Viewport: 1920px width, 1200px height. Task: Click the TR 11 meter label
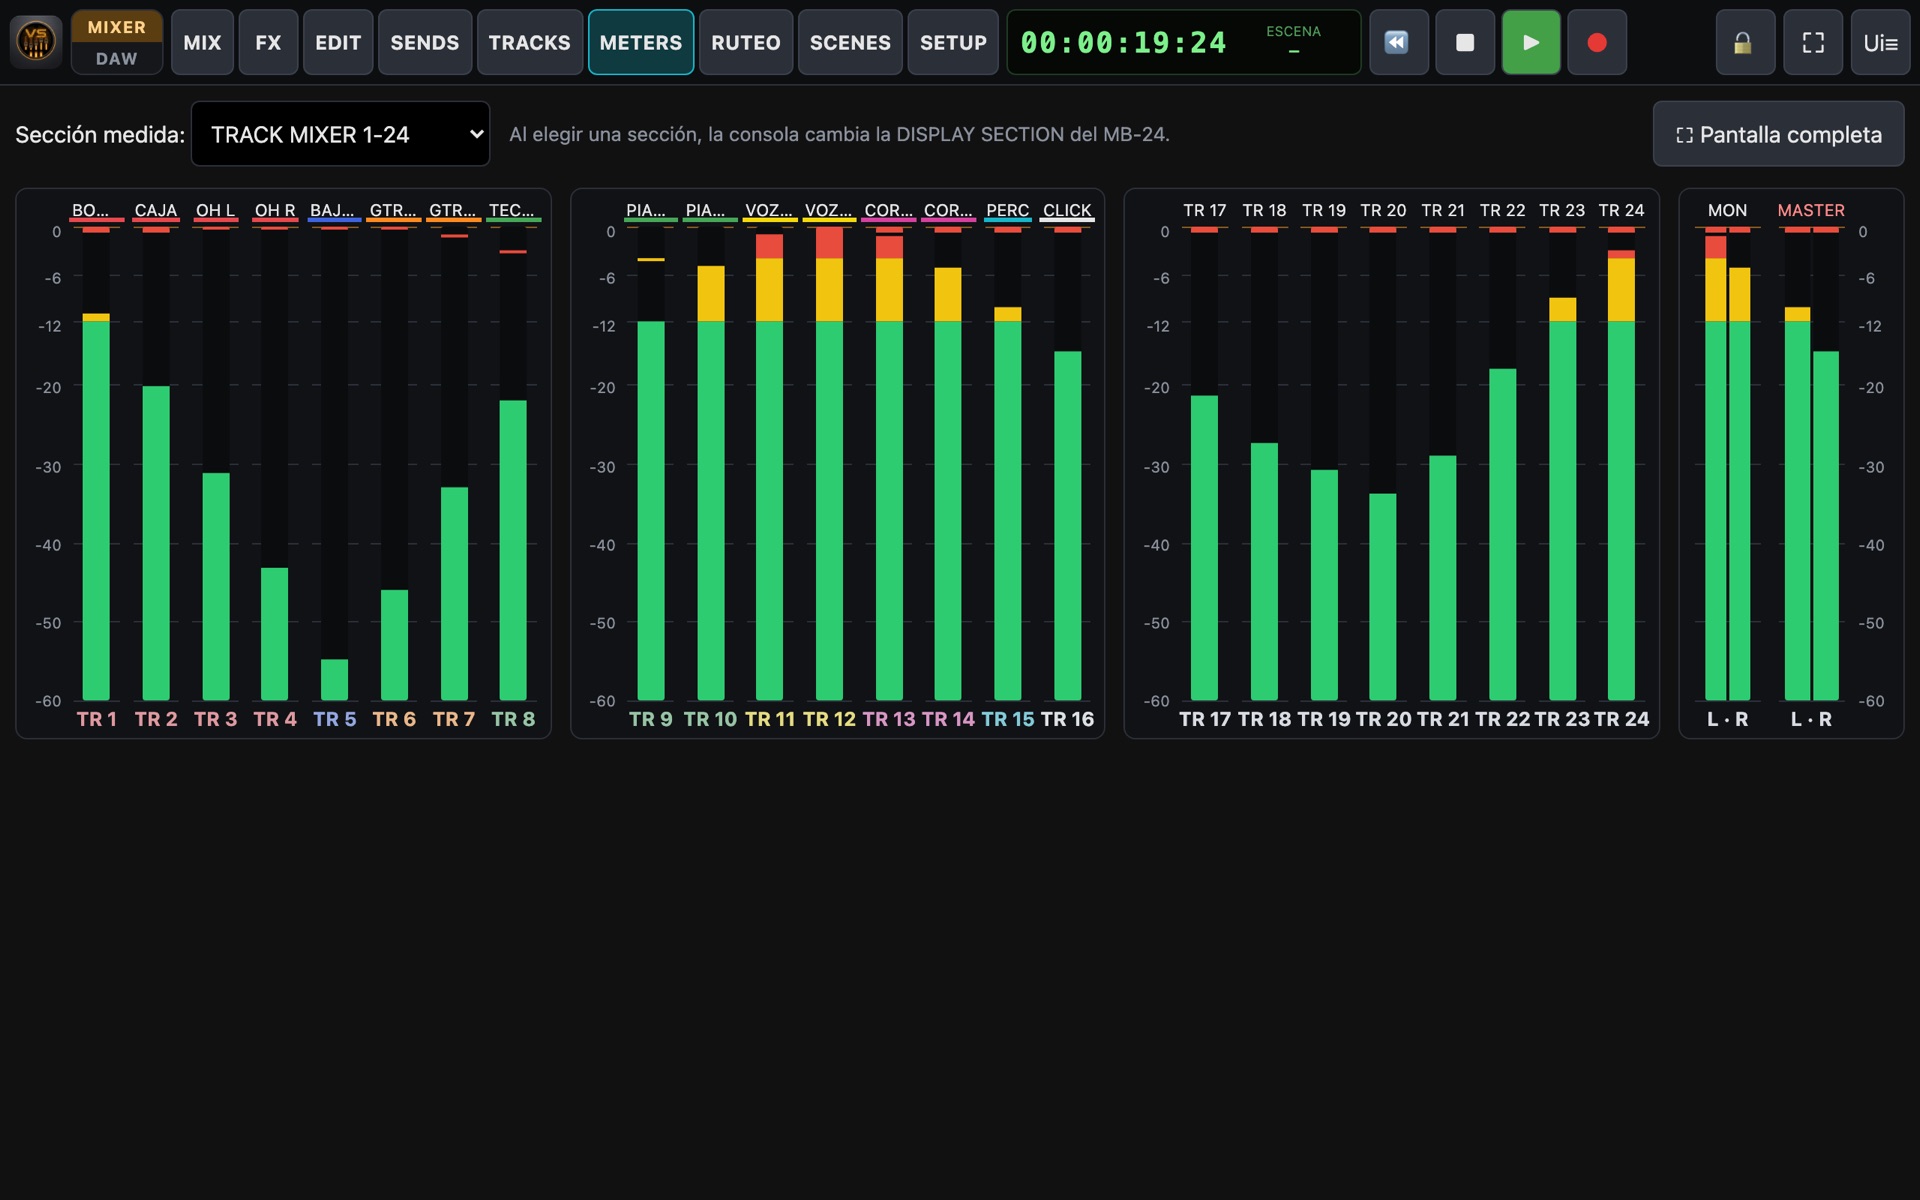[770, 719]
